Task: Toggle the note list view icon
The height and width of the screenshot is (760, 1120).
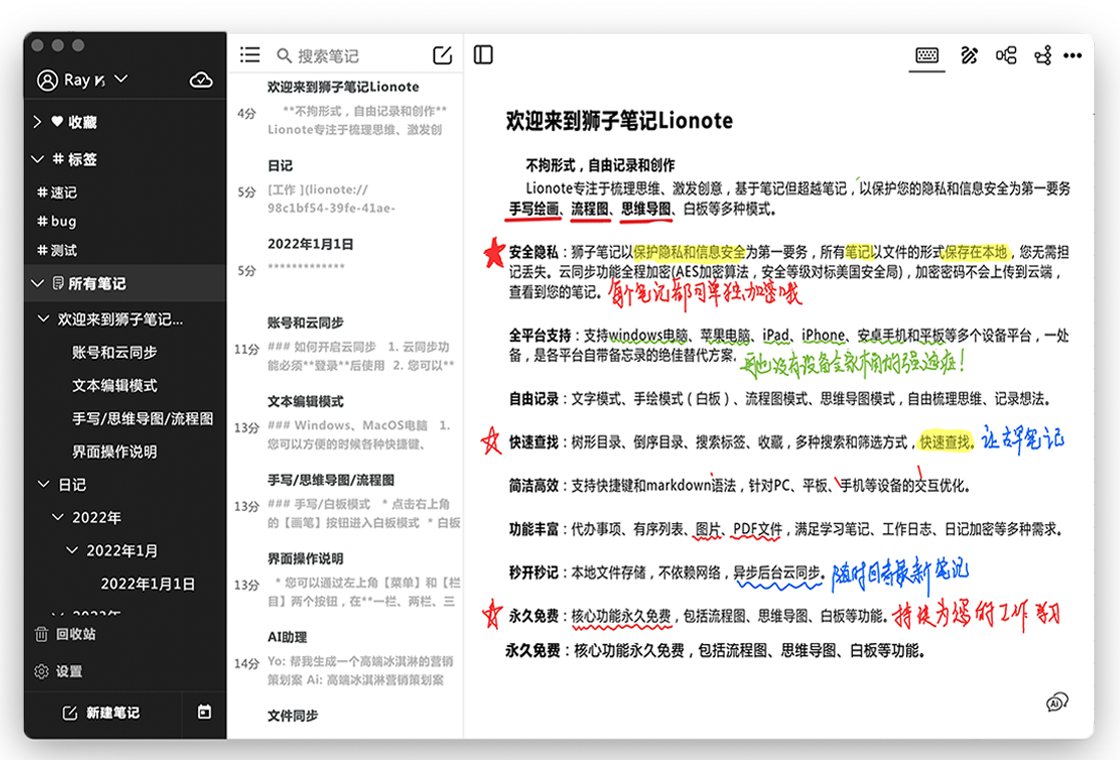Action: tap(249, 55)
